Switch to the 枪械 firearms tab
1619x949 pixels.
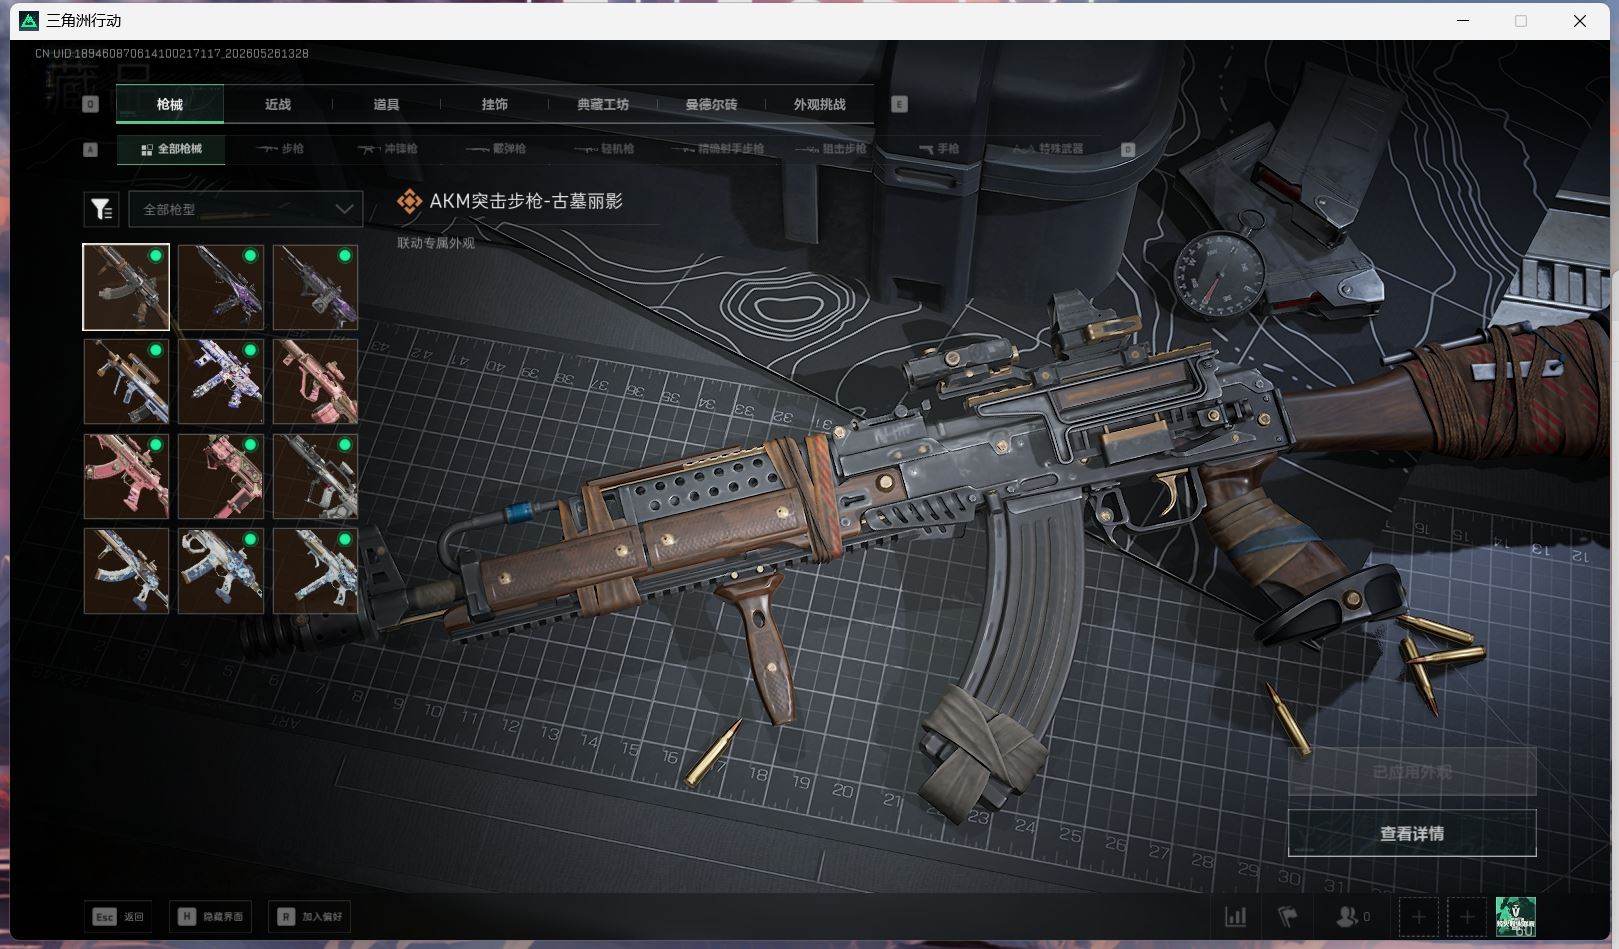click(170, 104)
